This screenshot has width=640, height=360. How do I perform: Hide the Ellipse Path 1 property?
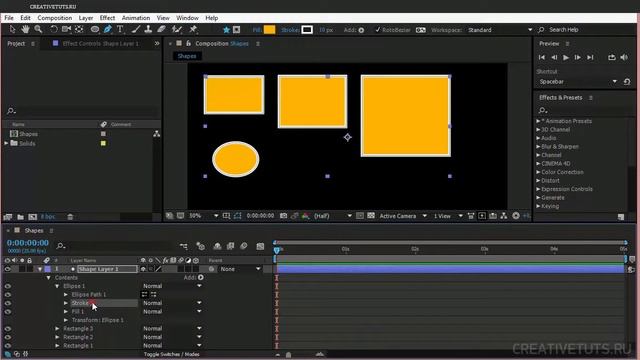[7, 295]
